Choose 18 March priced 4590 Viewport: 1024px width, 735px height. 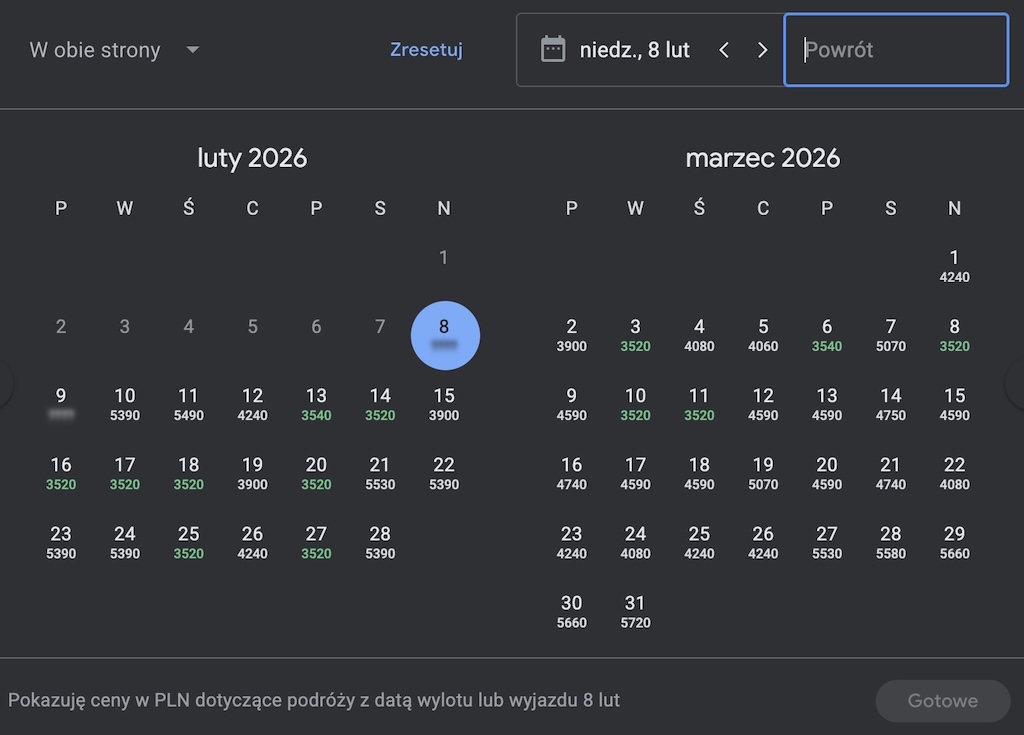pyautogui.click(x=699, y=474)
